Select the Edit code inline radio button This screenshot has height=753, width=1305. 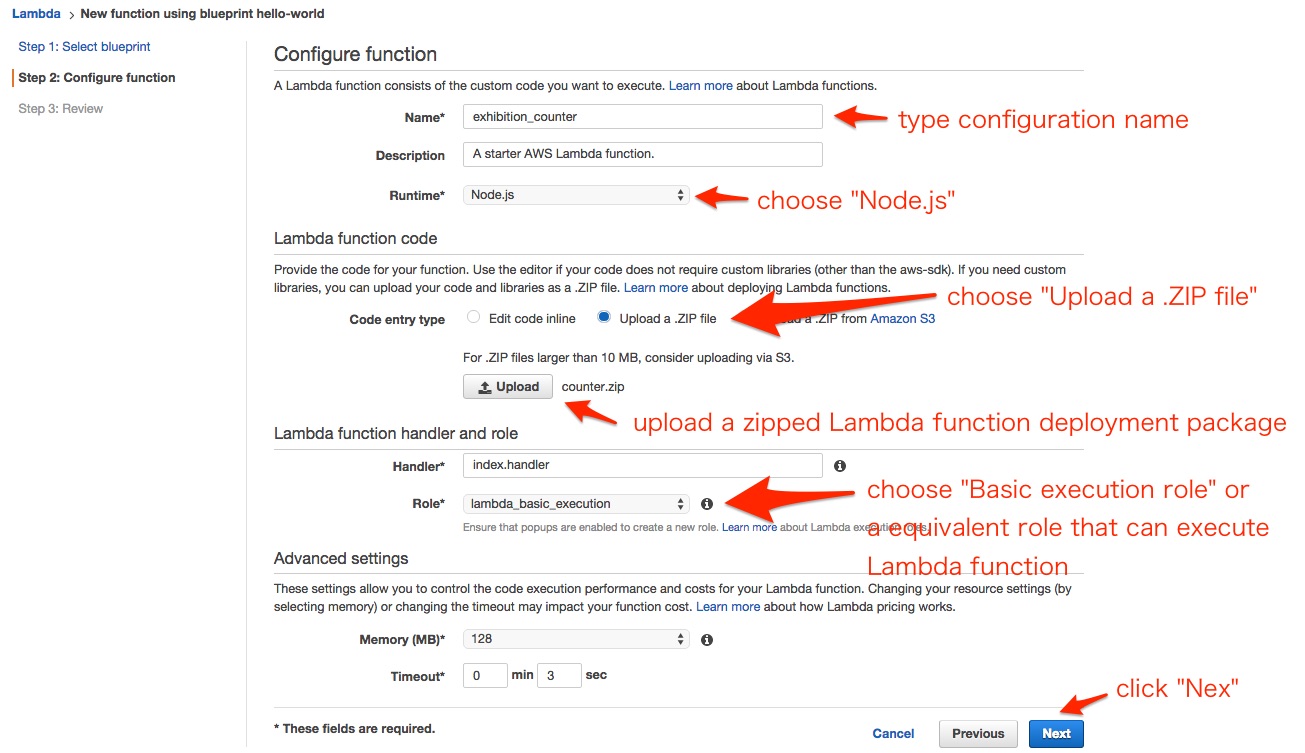click(x=474, y=318)
